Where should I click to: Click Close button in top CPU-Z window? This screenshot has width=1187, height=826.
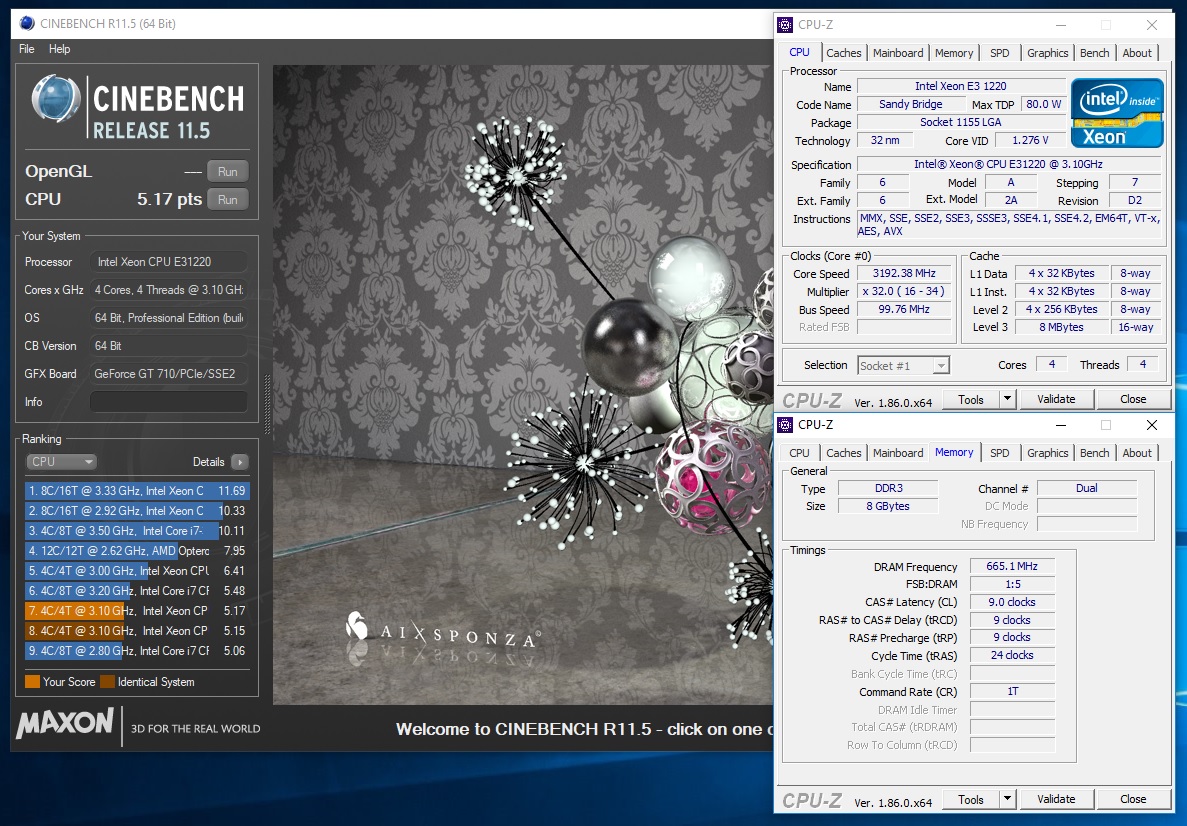coord(1133,399)
